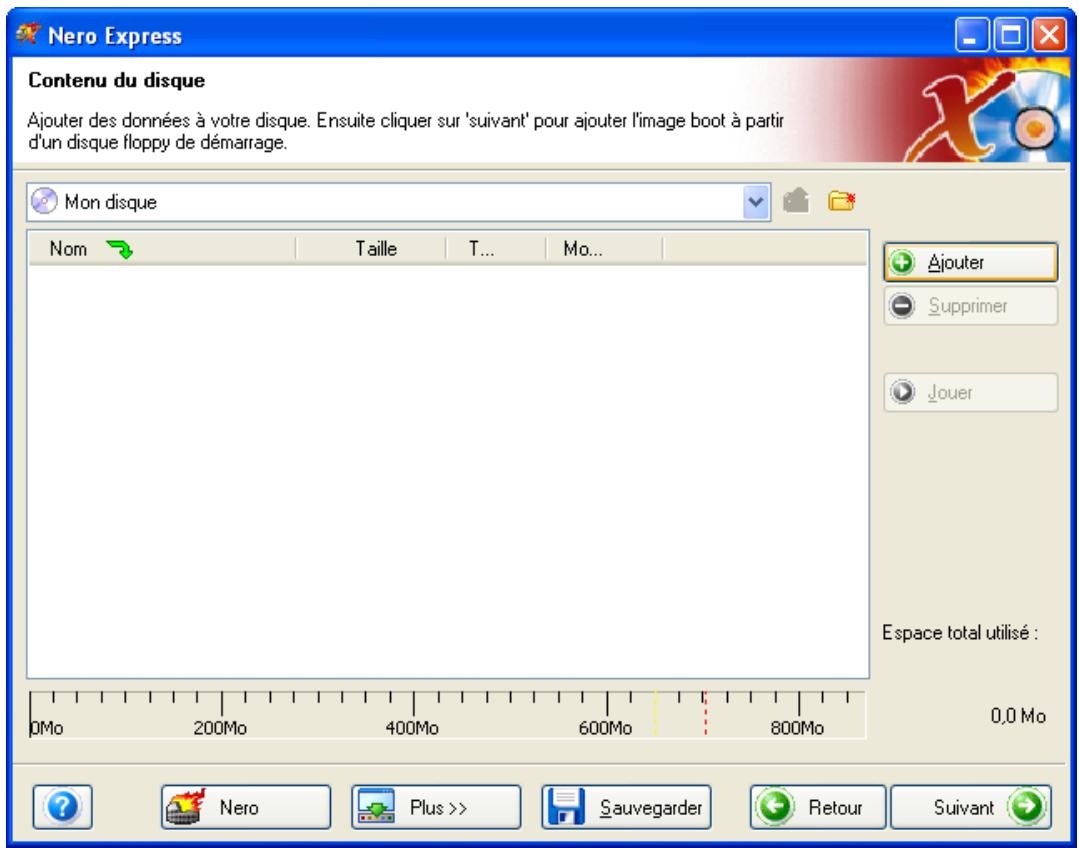Click the 400Mo label on capacity ruler
The height and width of the screenshot is (848, 1079).
click(412, 728)
